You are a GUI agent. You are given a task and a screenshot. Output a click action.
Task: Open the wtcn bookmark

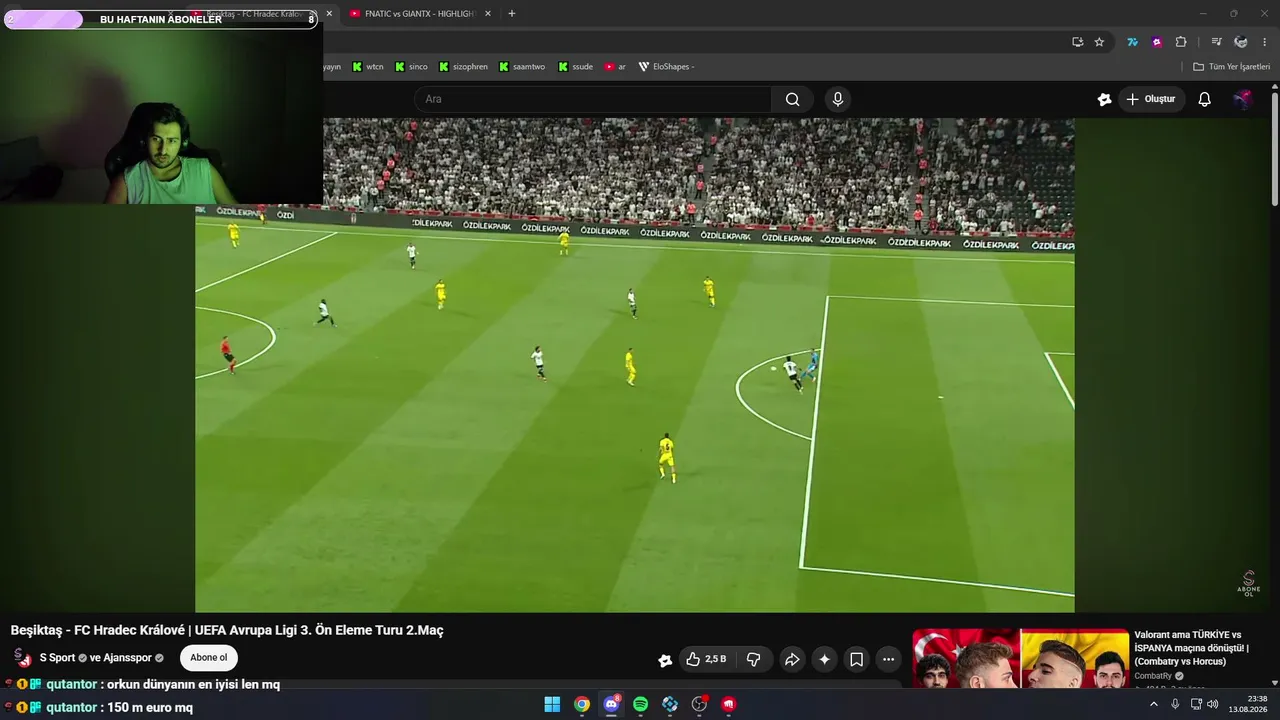(368, 67)
